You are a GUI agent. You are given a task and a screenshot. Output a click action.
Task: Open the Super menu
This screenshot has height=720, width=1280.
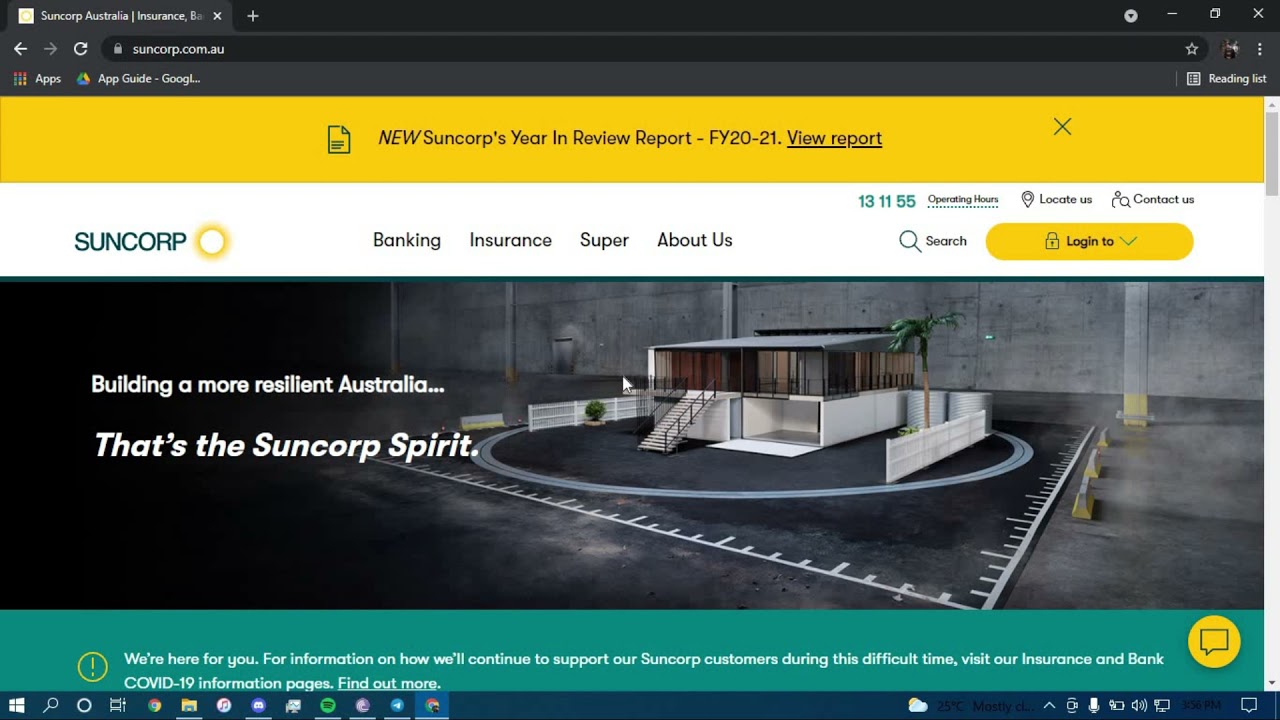click(x=604, y=240)
